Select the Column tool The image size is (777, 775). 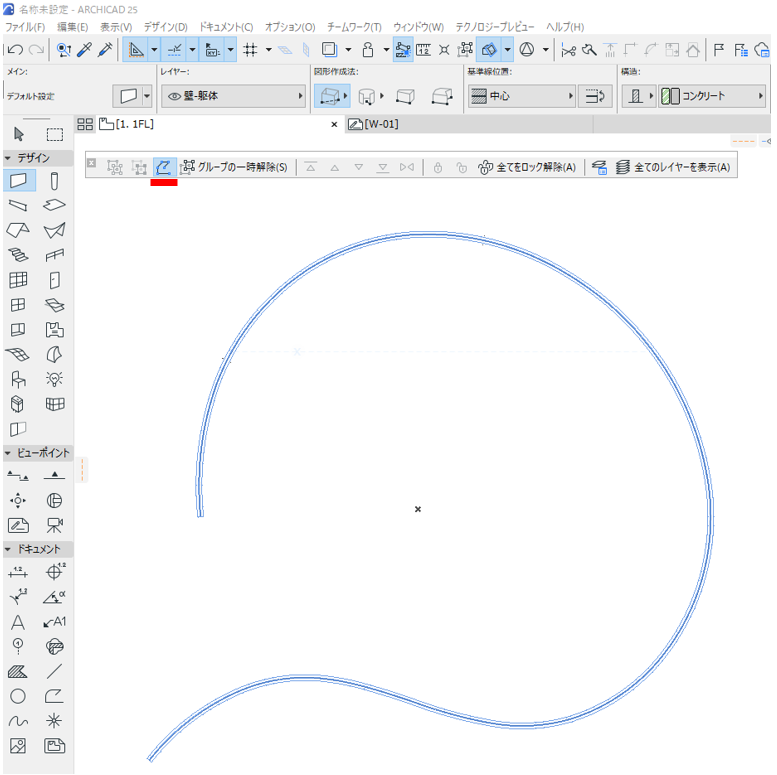click(55, 180)
